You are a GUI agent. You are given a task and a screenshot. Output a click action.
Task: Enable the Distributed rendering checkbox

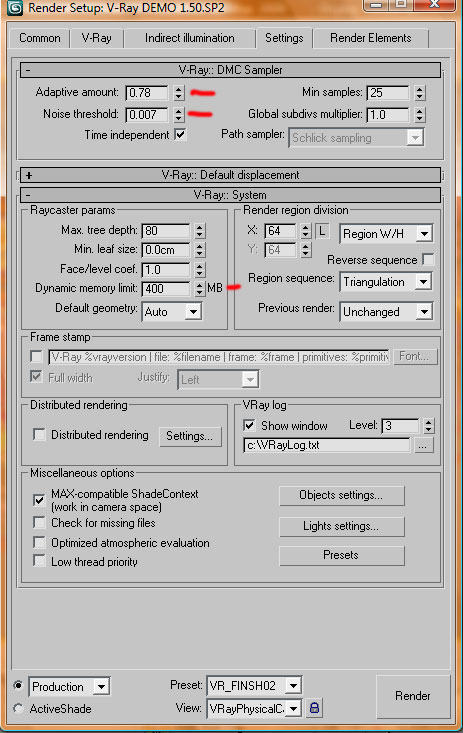[39, 434]
